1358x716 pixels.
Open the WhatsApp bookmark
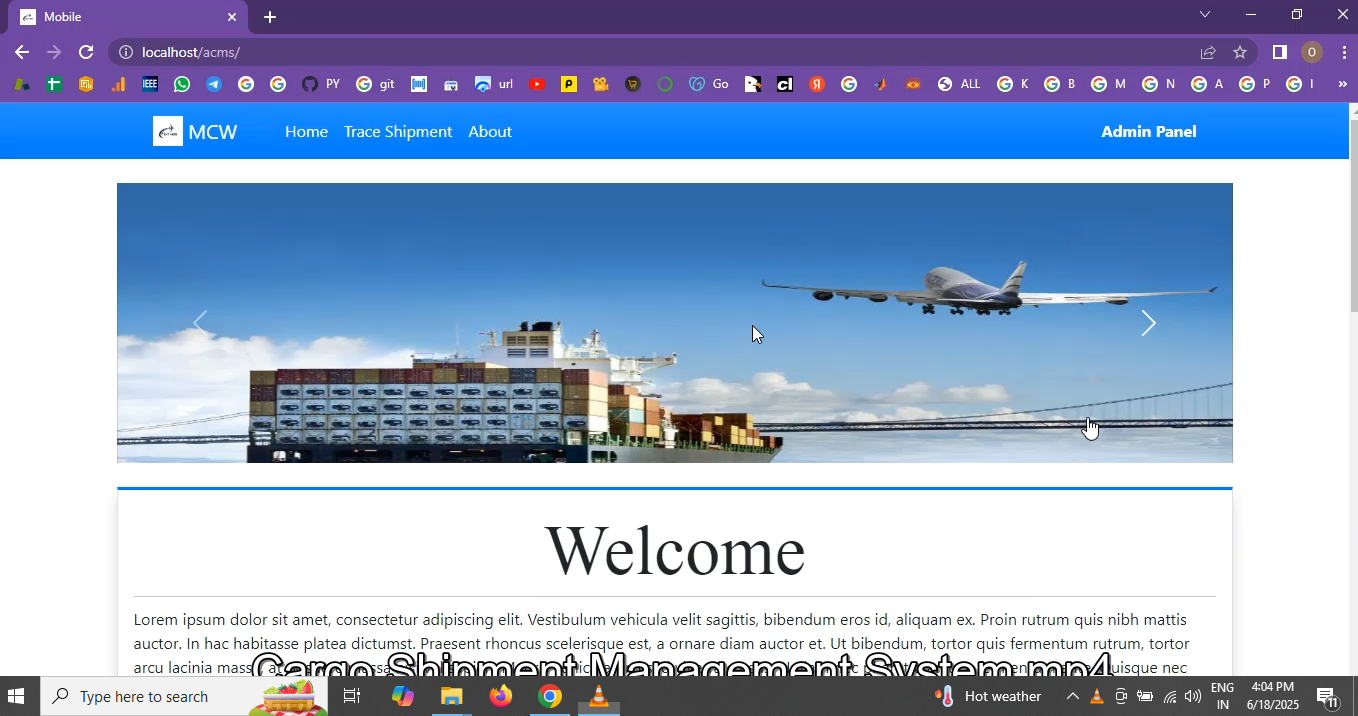click(182, 84)
